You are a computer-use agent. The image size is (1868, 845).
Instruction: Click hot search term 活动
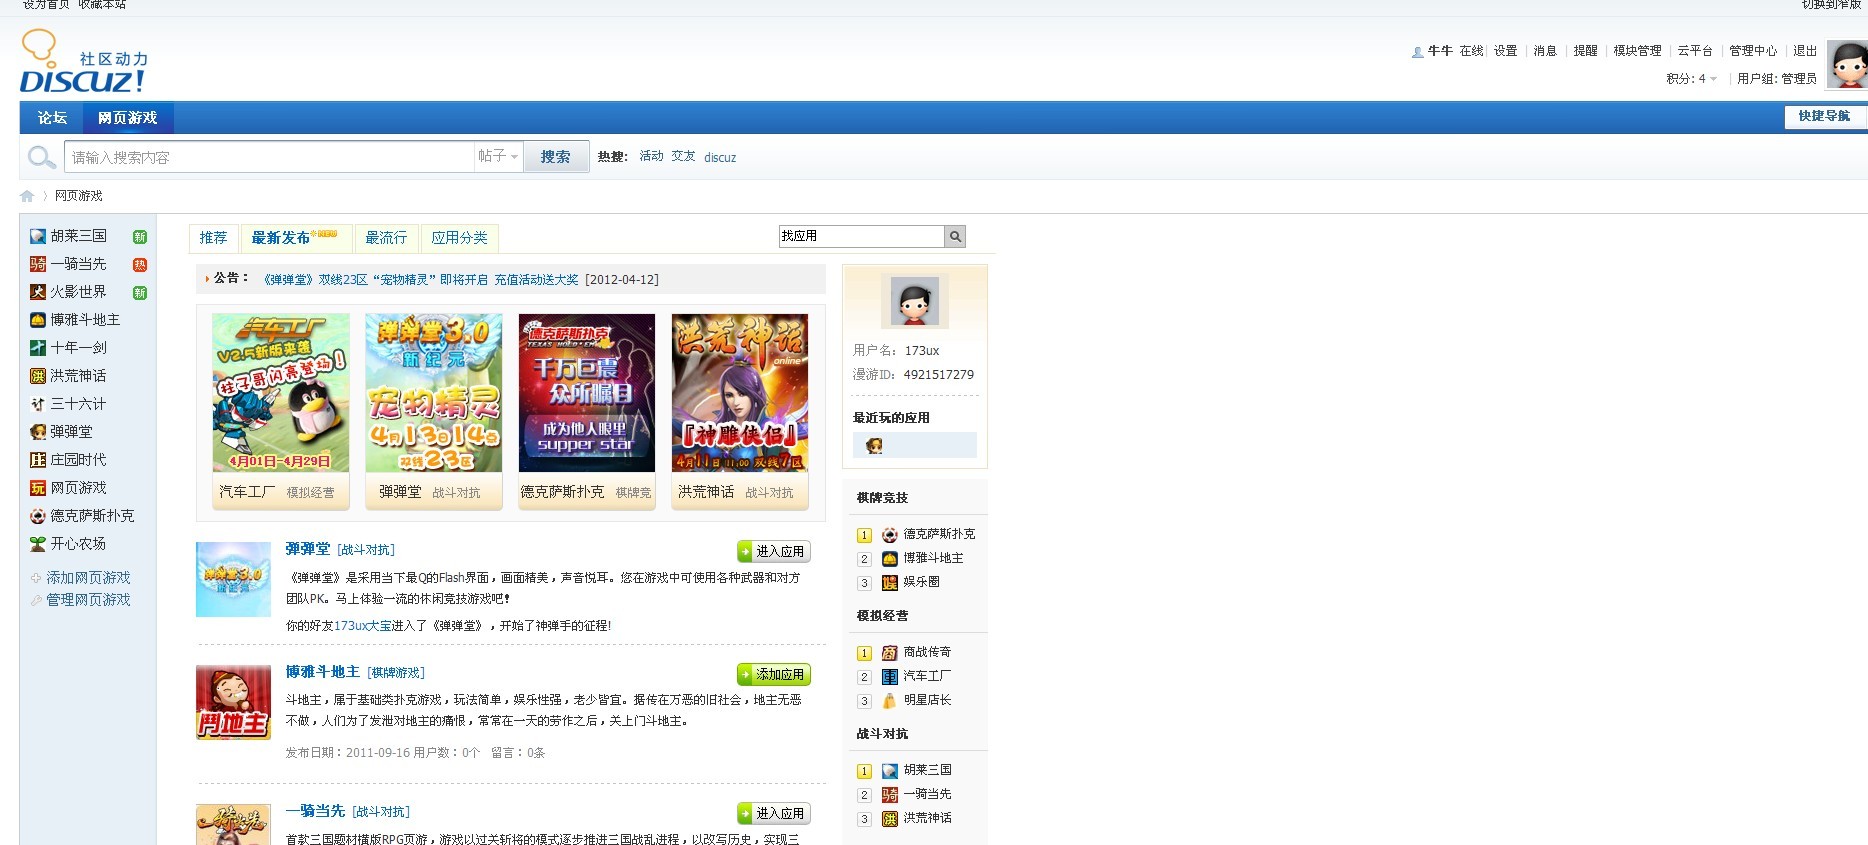click(x=651, y=156)
